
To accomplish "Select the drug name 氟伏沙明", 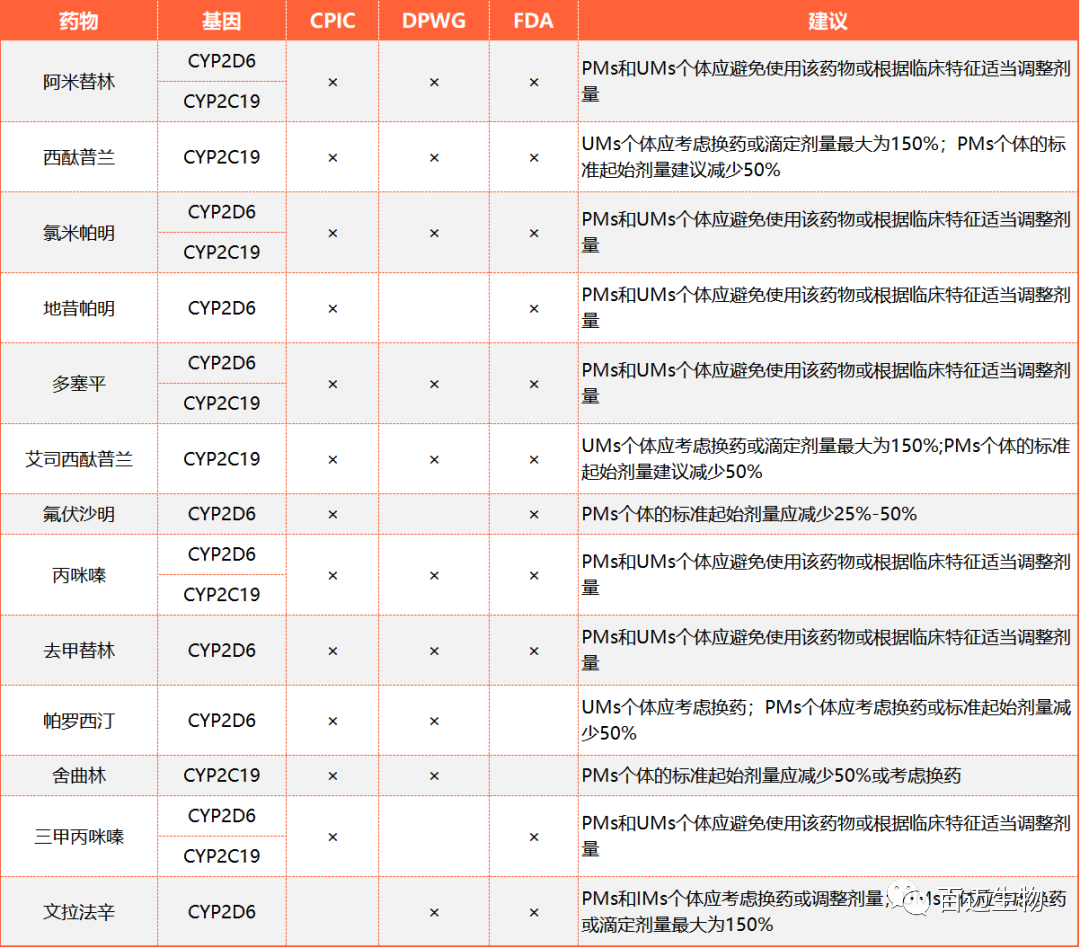I will pos(79,514).
